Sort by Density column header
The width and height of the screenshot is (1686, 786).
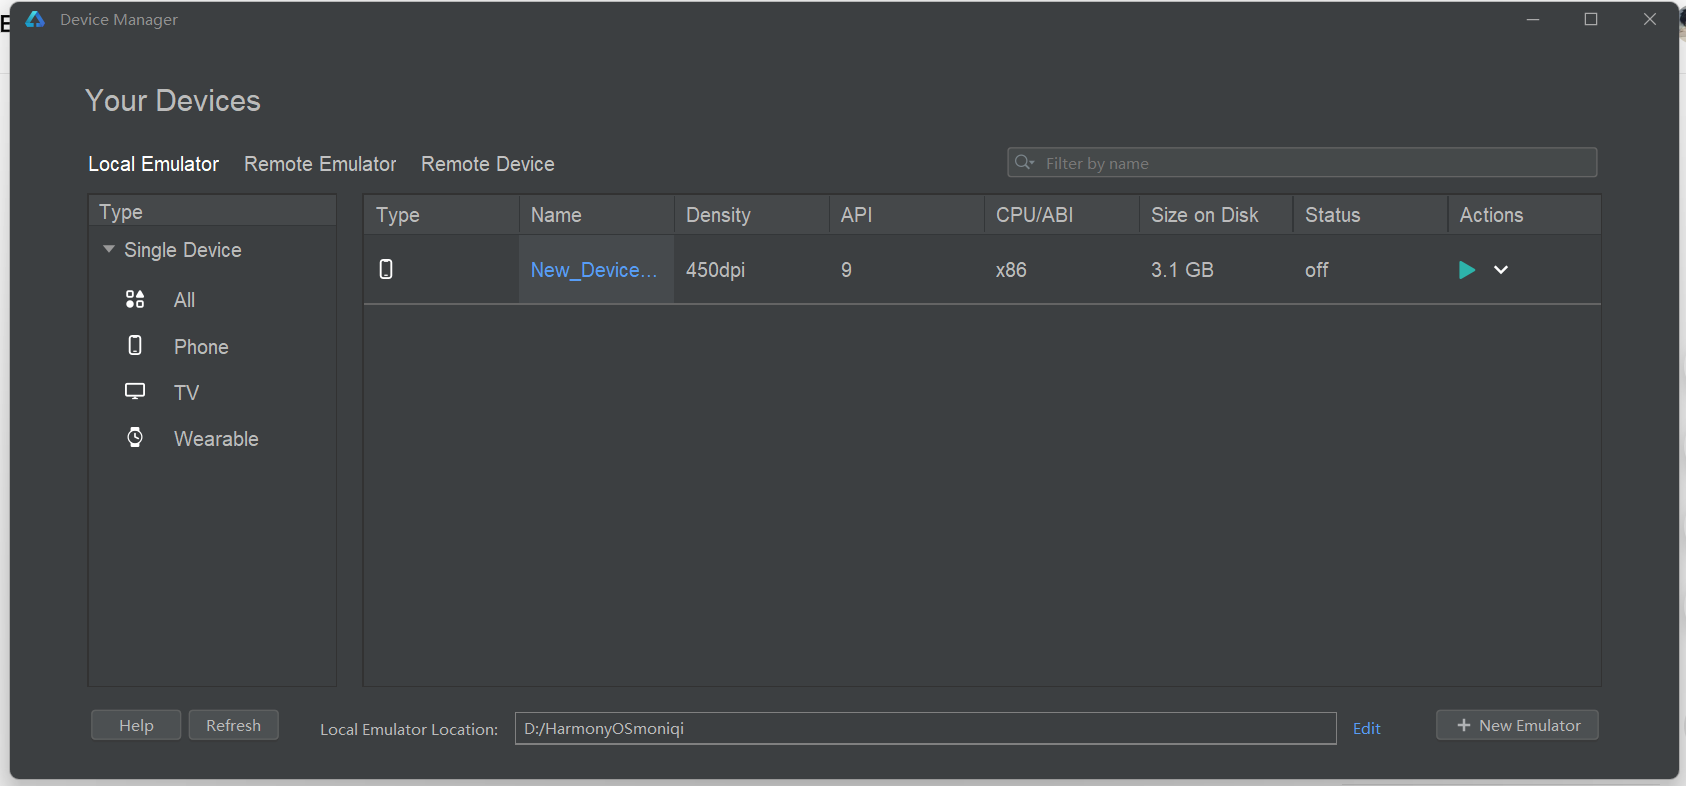[751, 215]
